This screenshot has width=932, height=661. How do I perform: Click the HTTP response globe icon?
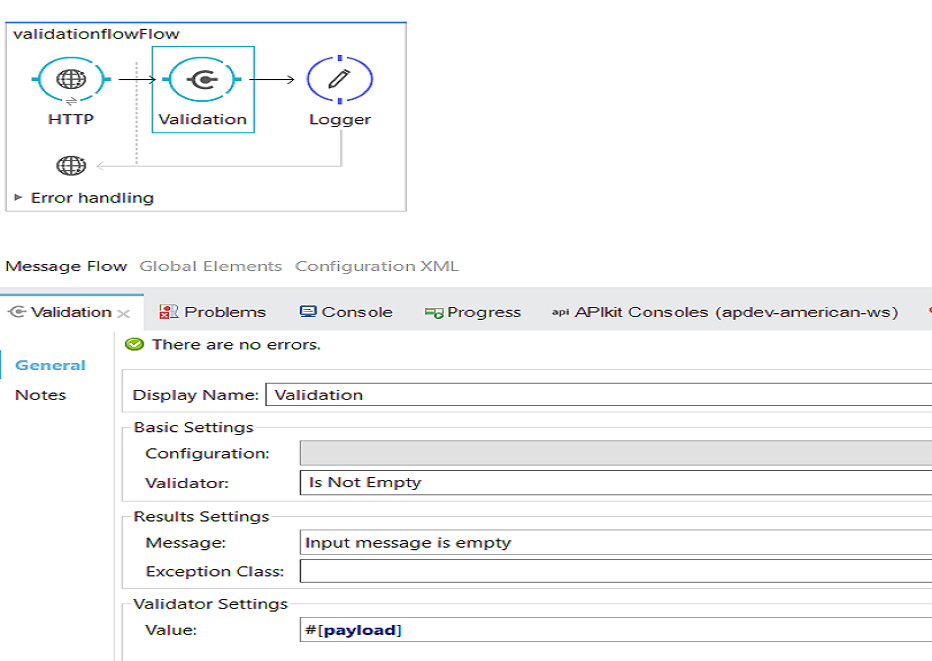pos(71,166)
